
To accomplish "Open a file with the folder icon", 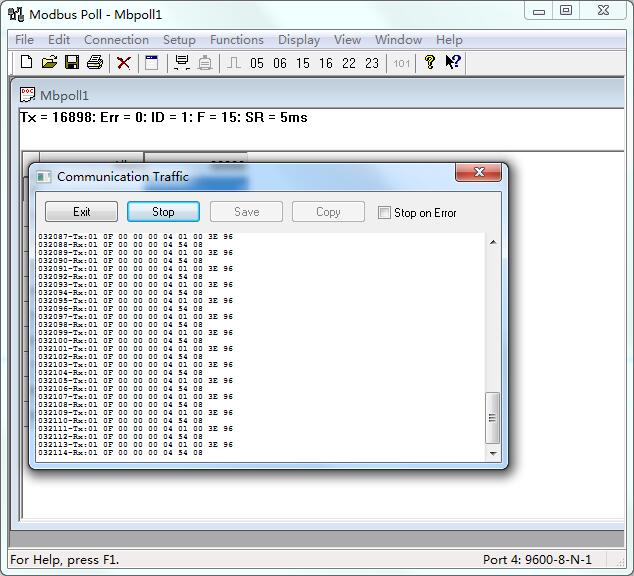I will coord(49,63).
